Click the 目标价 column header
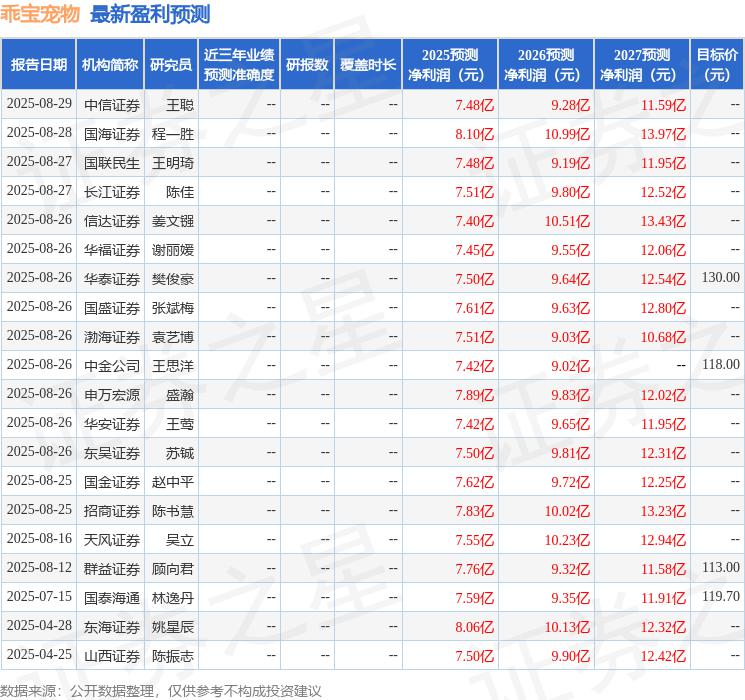Screen dimensions: 745x700 [x=717, y=65]
